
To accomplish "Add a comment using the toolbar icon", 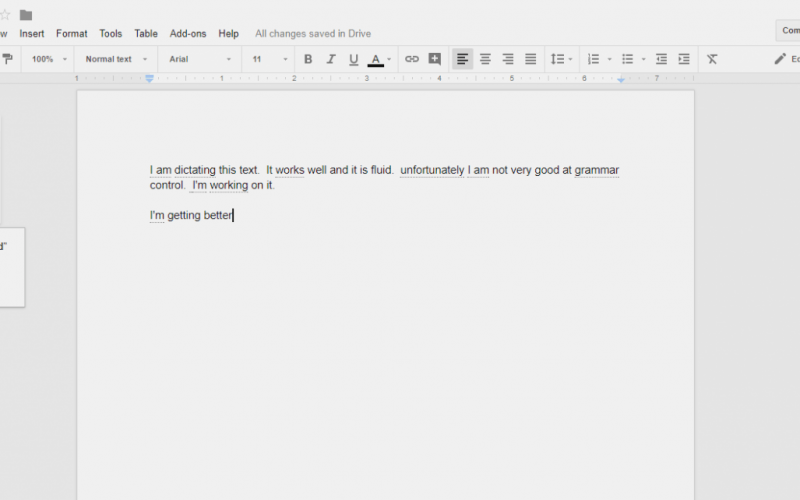I will tap(435, 59).
